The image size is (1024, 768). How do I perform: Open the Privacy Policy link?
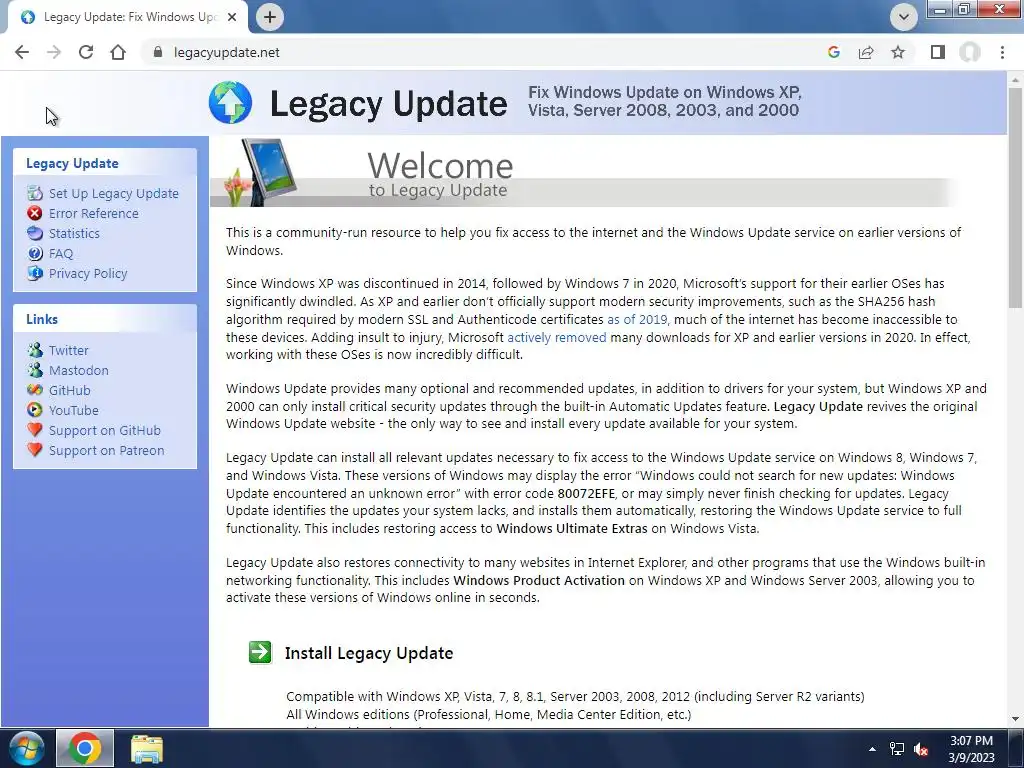[88, 274]
